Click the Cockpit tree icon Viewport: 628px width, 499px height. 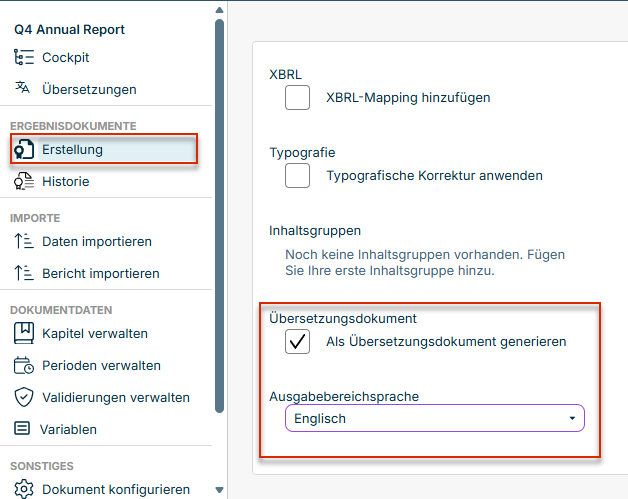24,57
